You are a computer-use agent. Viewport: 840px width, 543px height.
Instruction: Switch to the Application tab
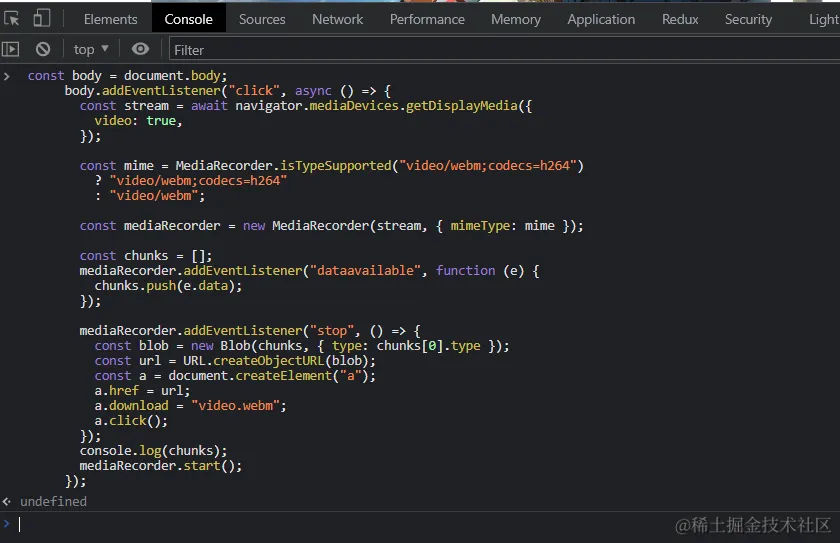(x=601, y=19)
